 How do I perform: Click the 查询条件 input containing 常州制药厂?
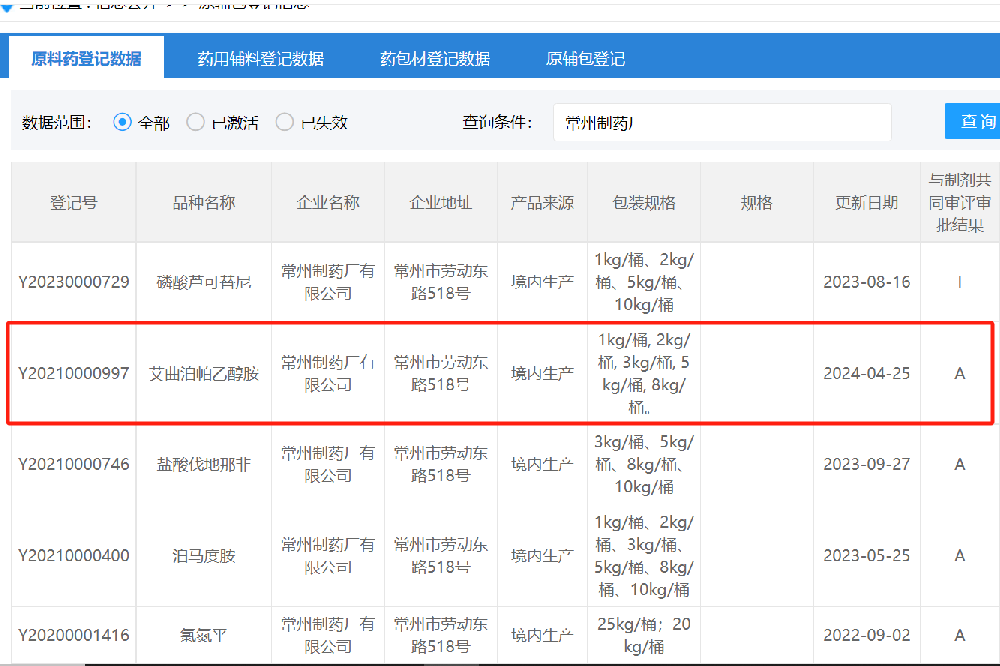tap(720, 121)
